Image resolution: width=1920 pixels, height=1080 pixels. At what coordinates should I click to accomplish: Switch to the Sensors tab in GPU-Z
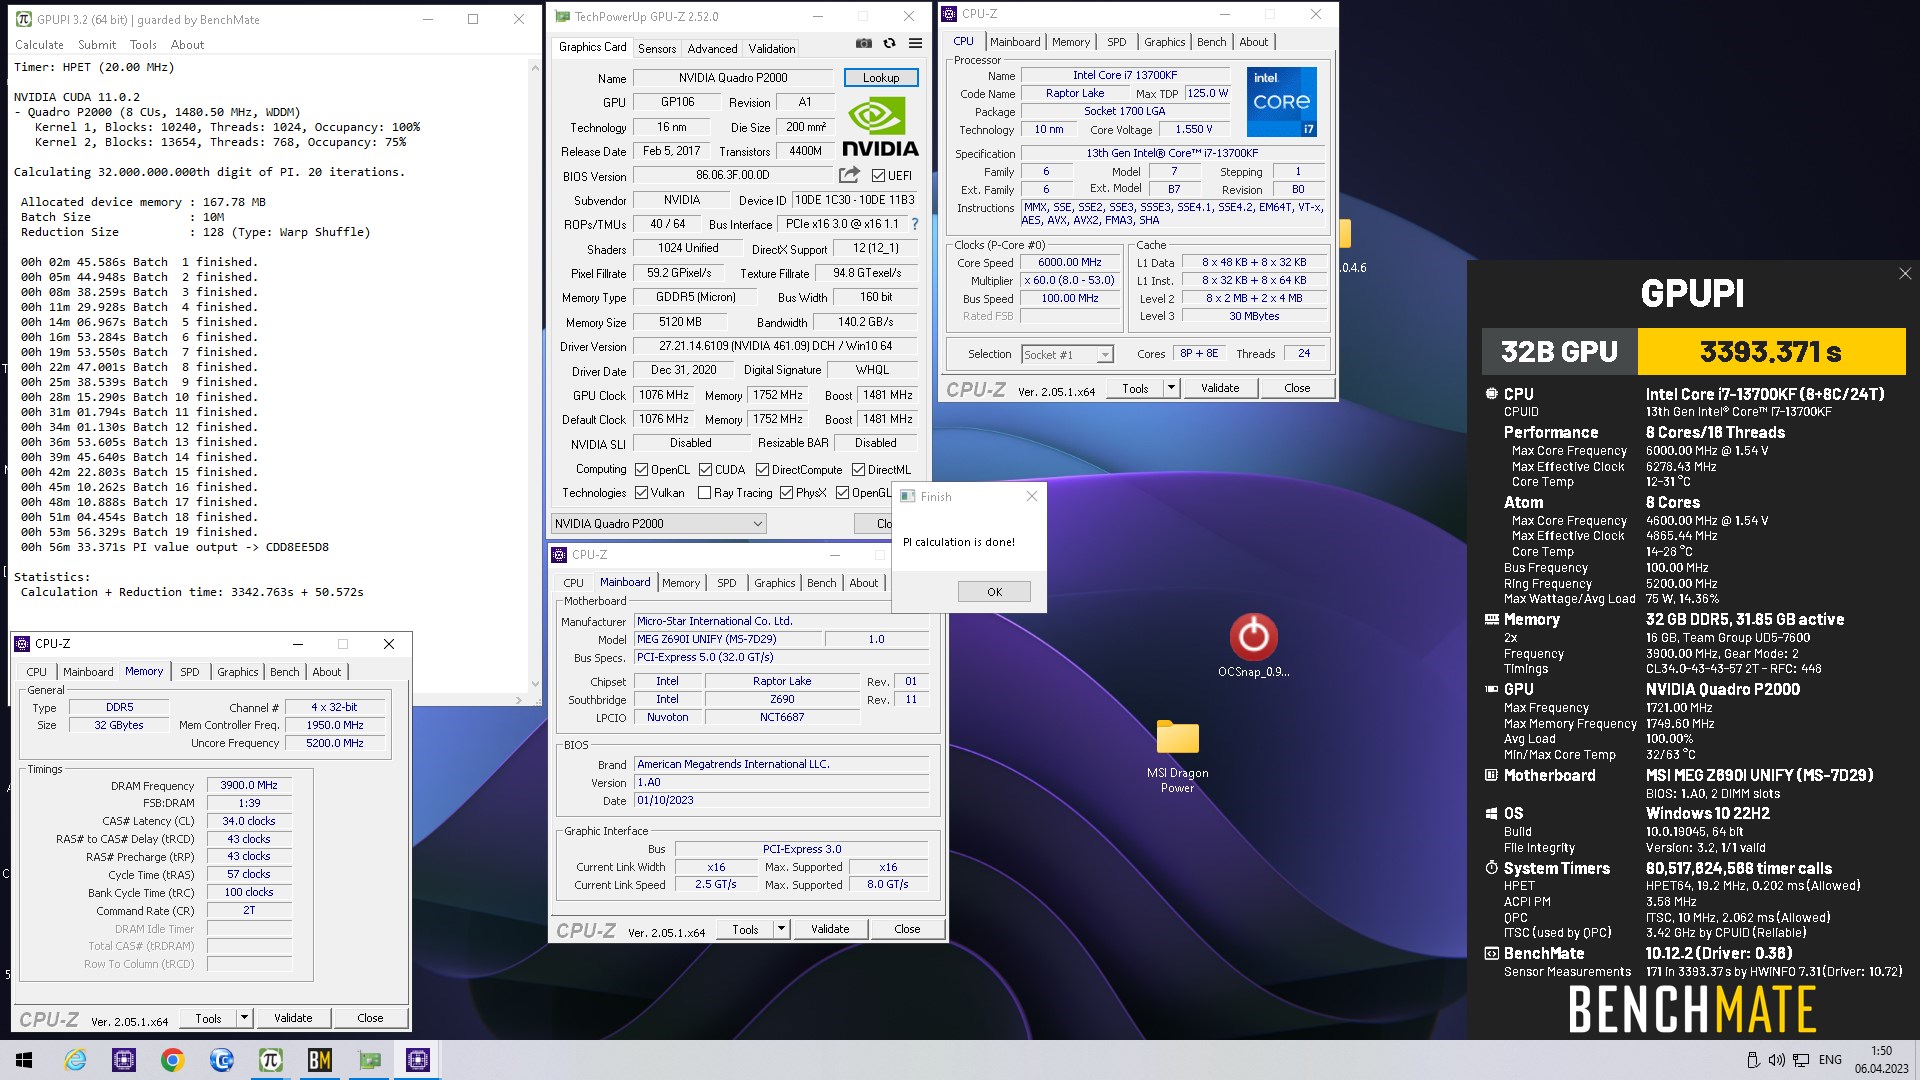[x=657, y=48]
